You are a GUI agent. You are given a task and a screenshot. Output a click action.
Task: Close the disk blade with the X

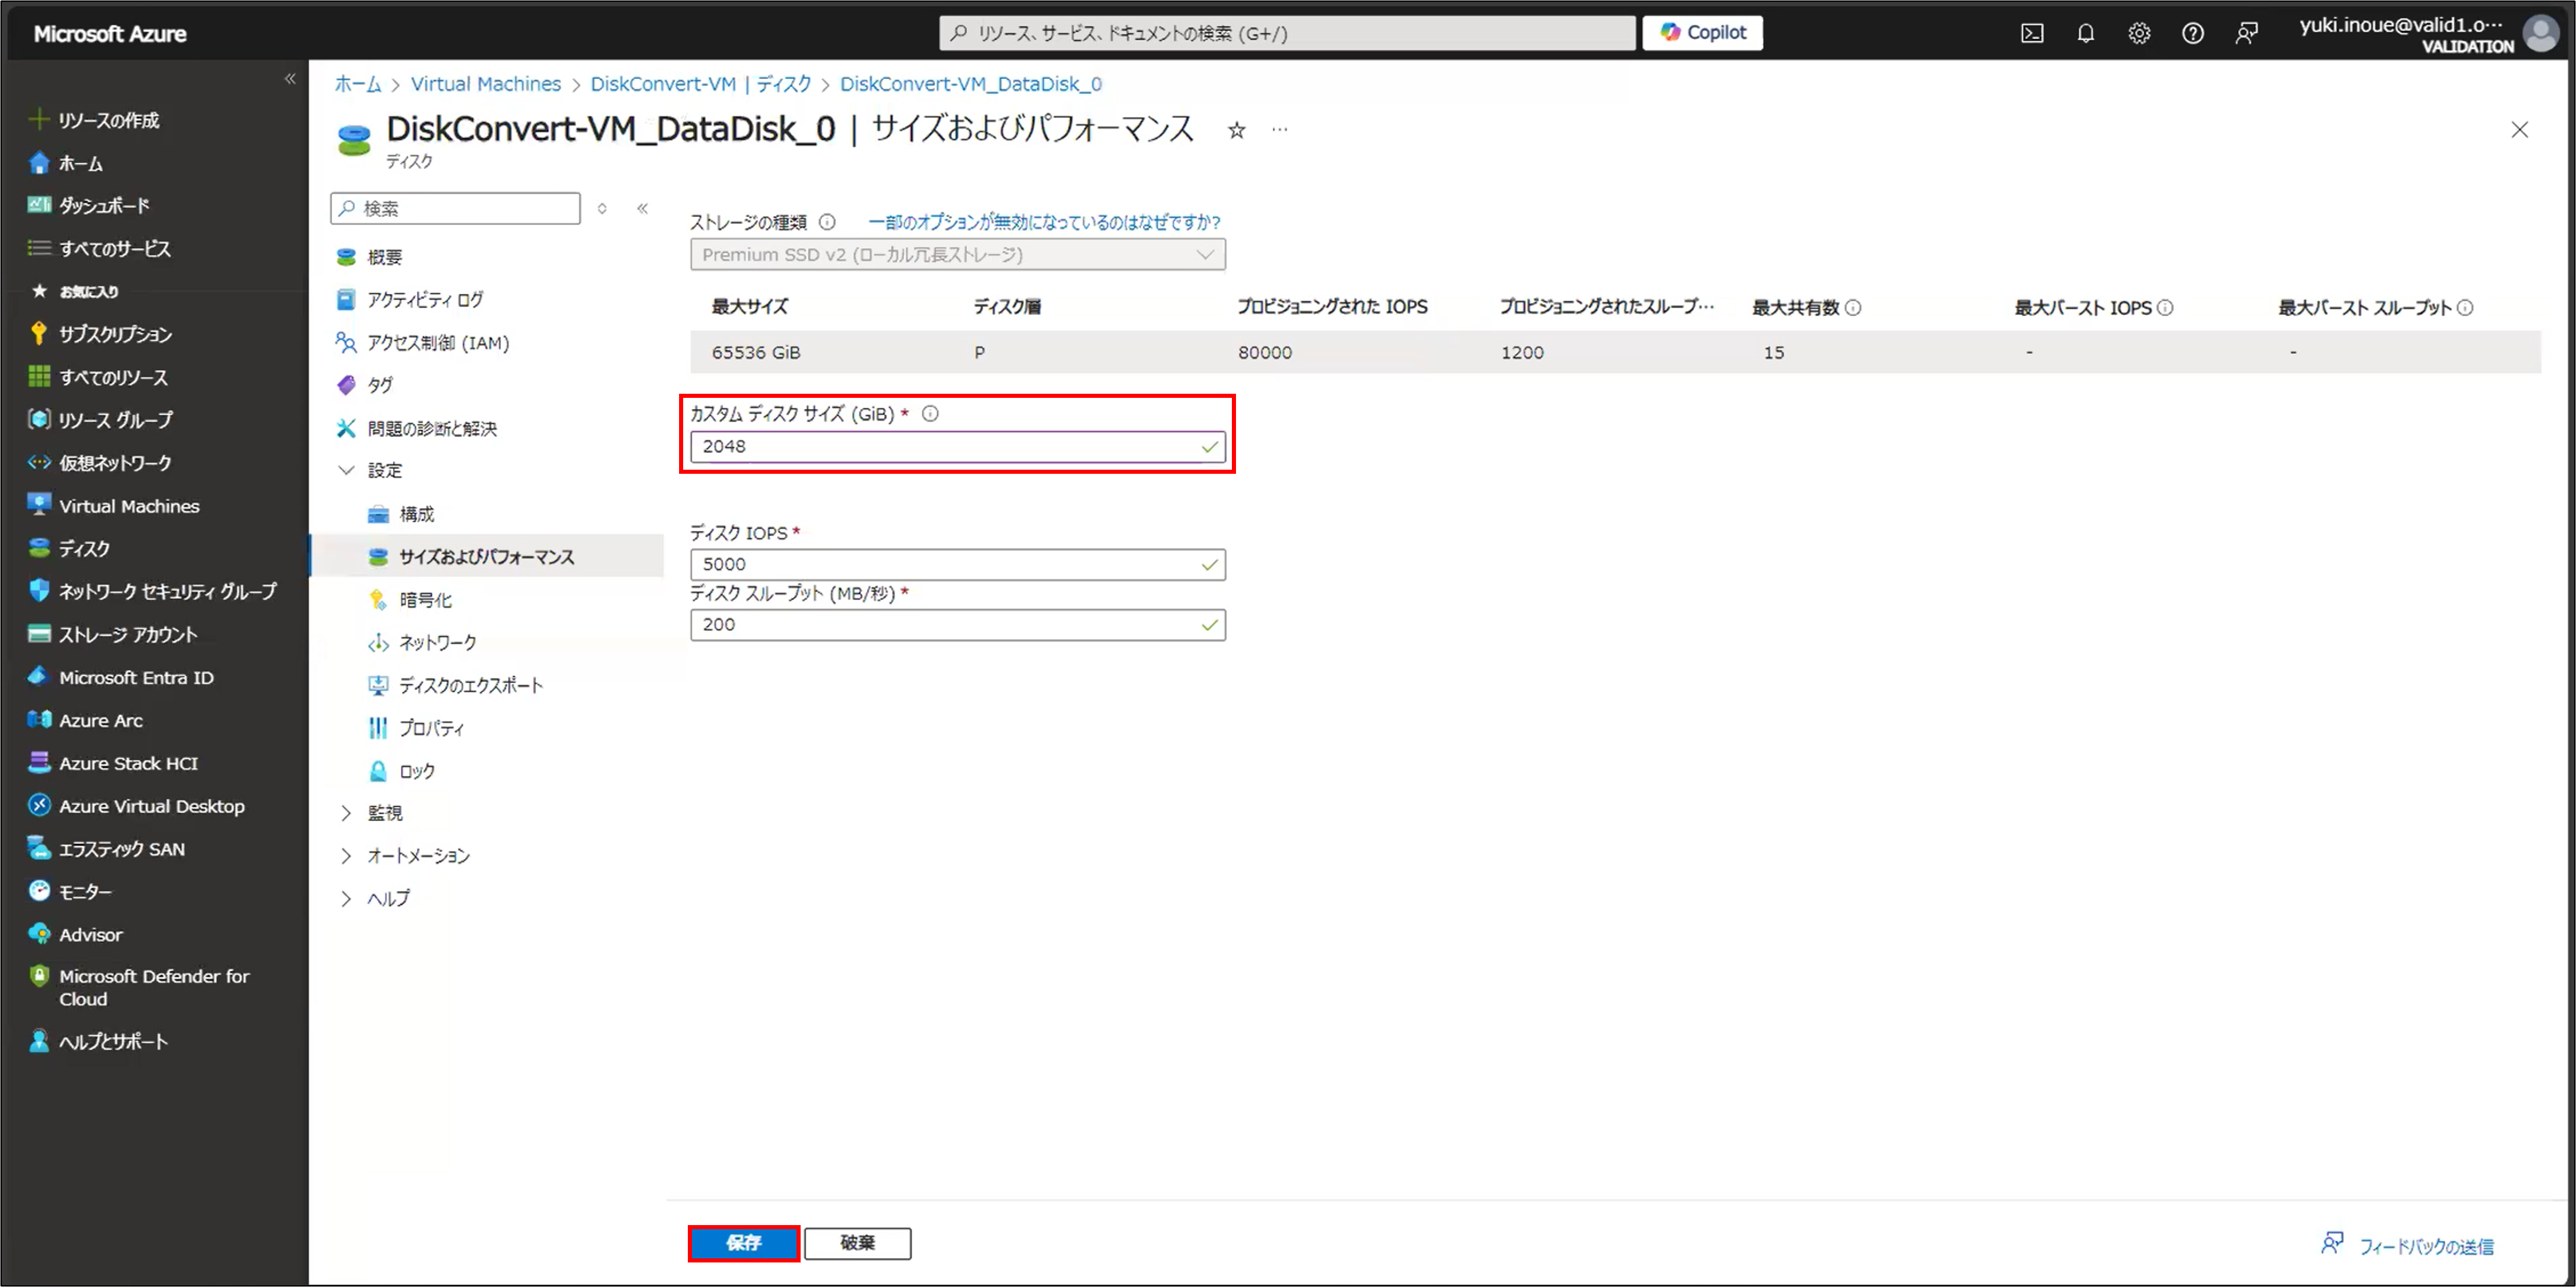point(2519,130)
